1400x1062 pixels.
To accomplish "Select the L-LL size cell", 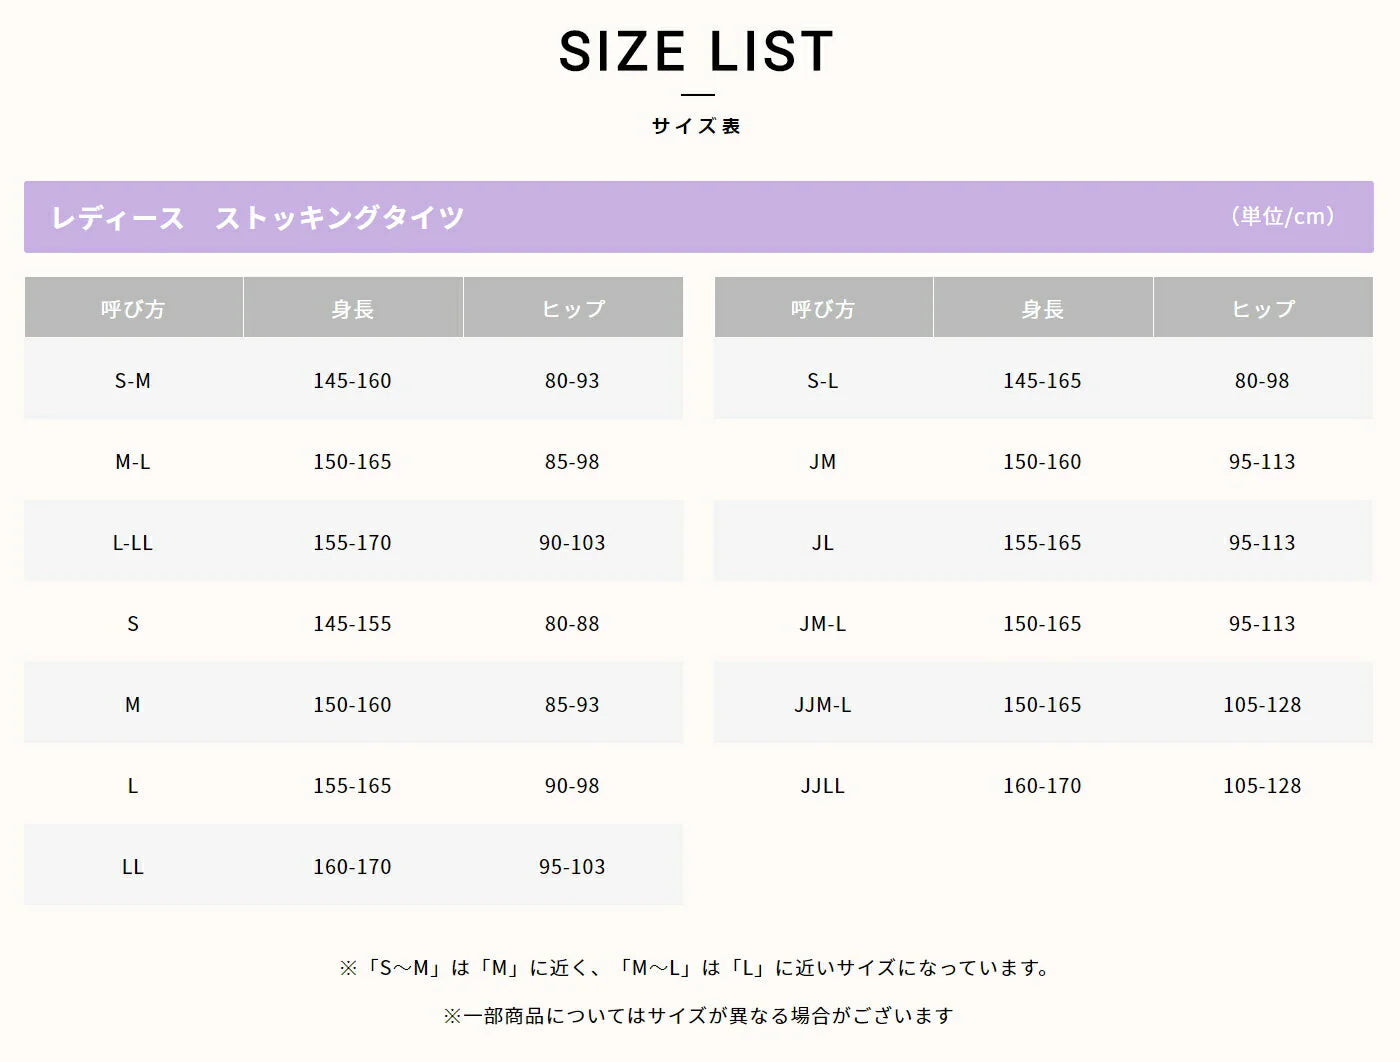I will click(133, 542).
